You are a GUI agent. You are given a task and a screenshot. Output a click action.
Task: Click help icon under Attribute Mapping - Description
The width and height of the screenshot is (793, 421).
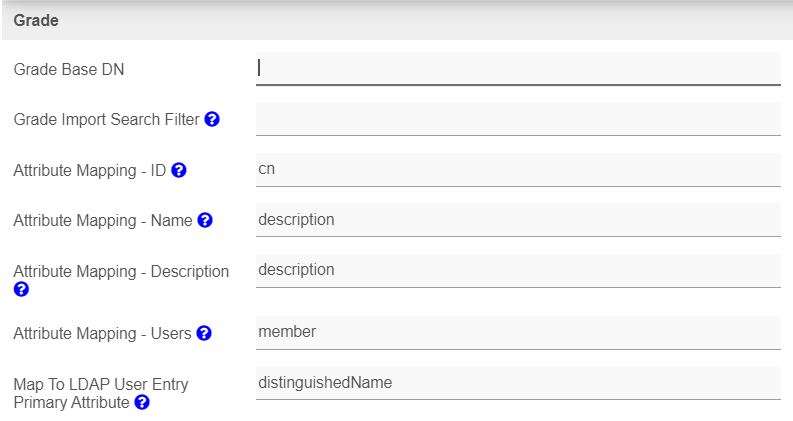pyautogui.click(x=21, y=289)
